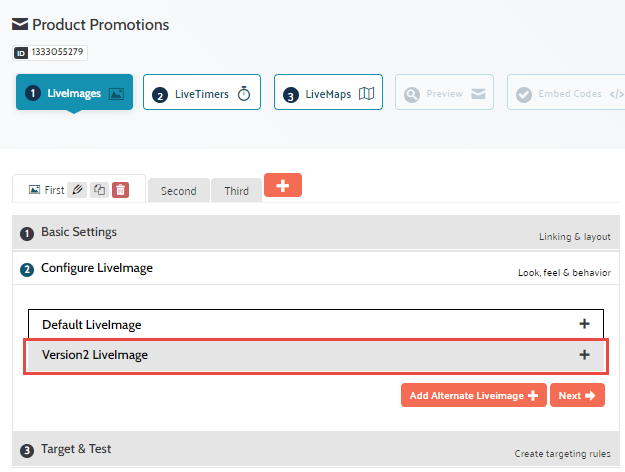Screen dimensions: 625x472
Task: Switch to the Third tab
Action: pyautogui.click(x=236, y=191)
